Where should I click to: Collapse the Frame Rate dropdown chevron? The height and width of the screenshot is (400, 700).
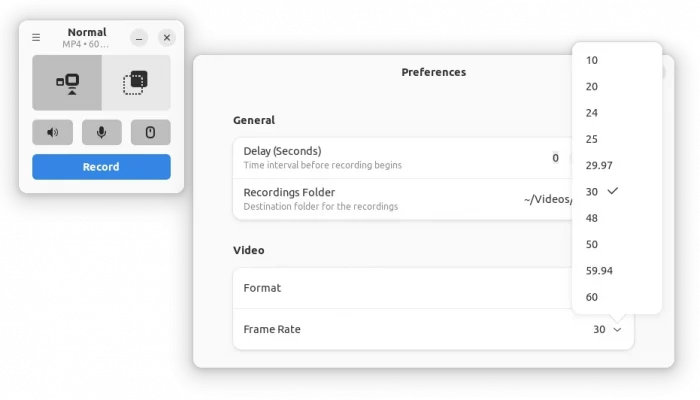pyautogui.click(x=617, y=329)
